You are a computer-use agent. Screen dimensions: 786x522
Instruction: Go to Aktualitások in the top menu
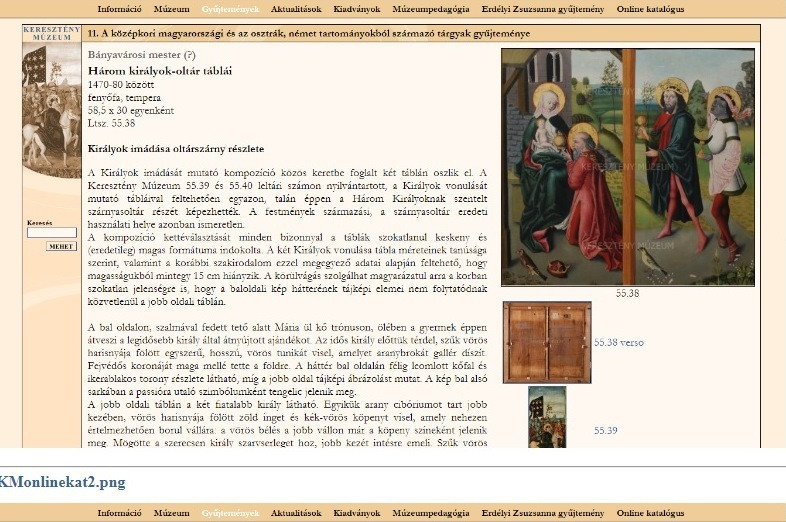pyautogui.click(x=296, y=9)
